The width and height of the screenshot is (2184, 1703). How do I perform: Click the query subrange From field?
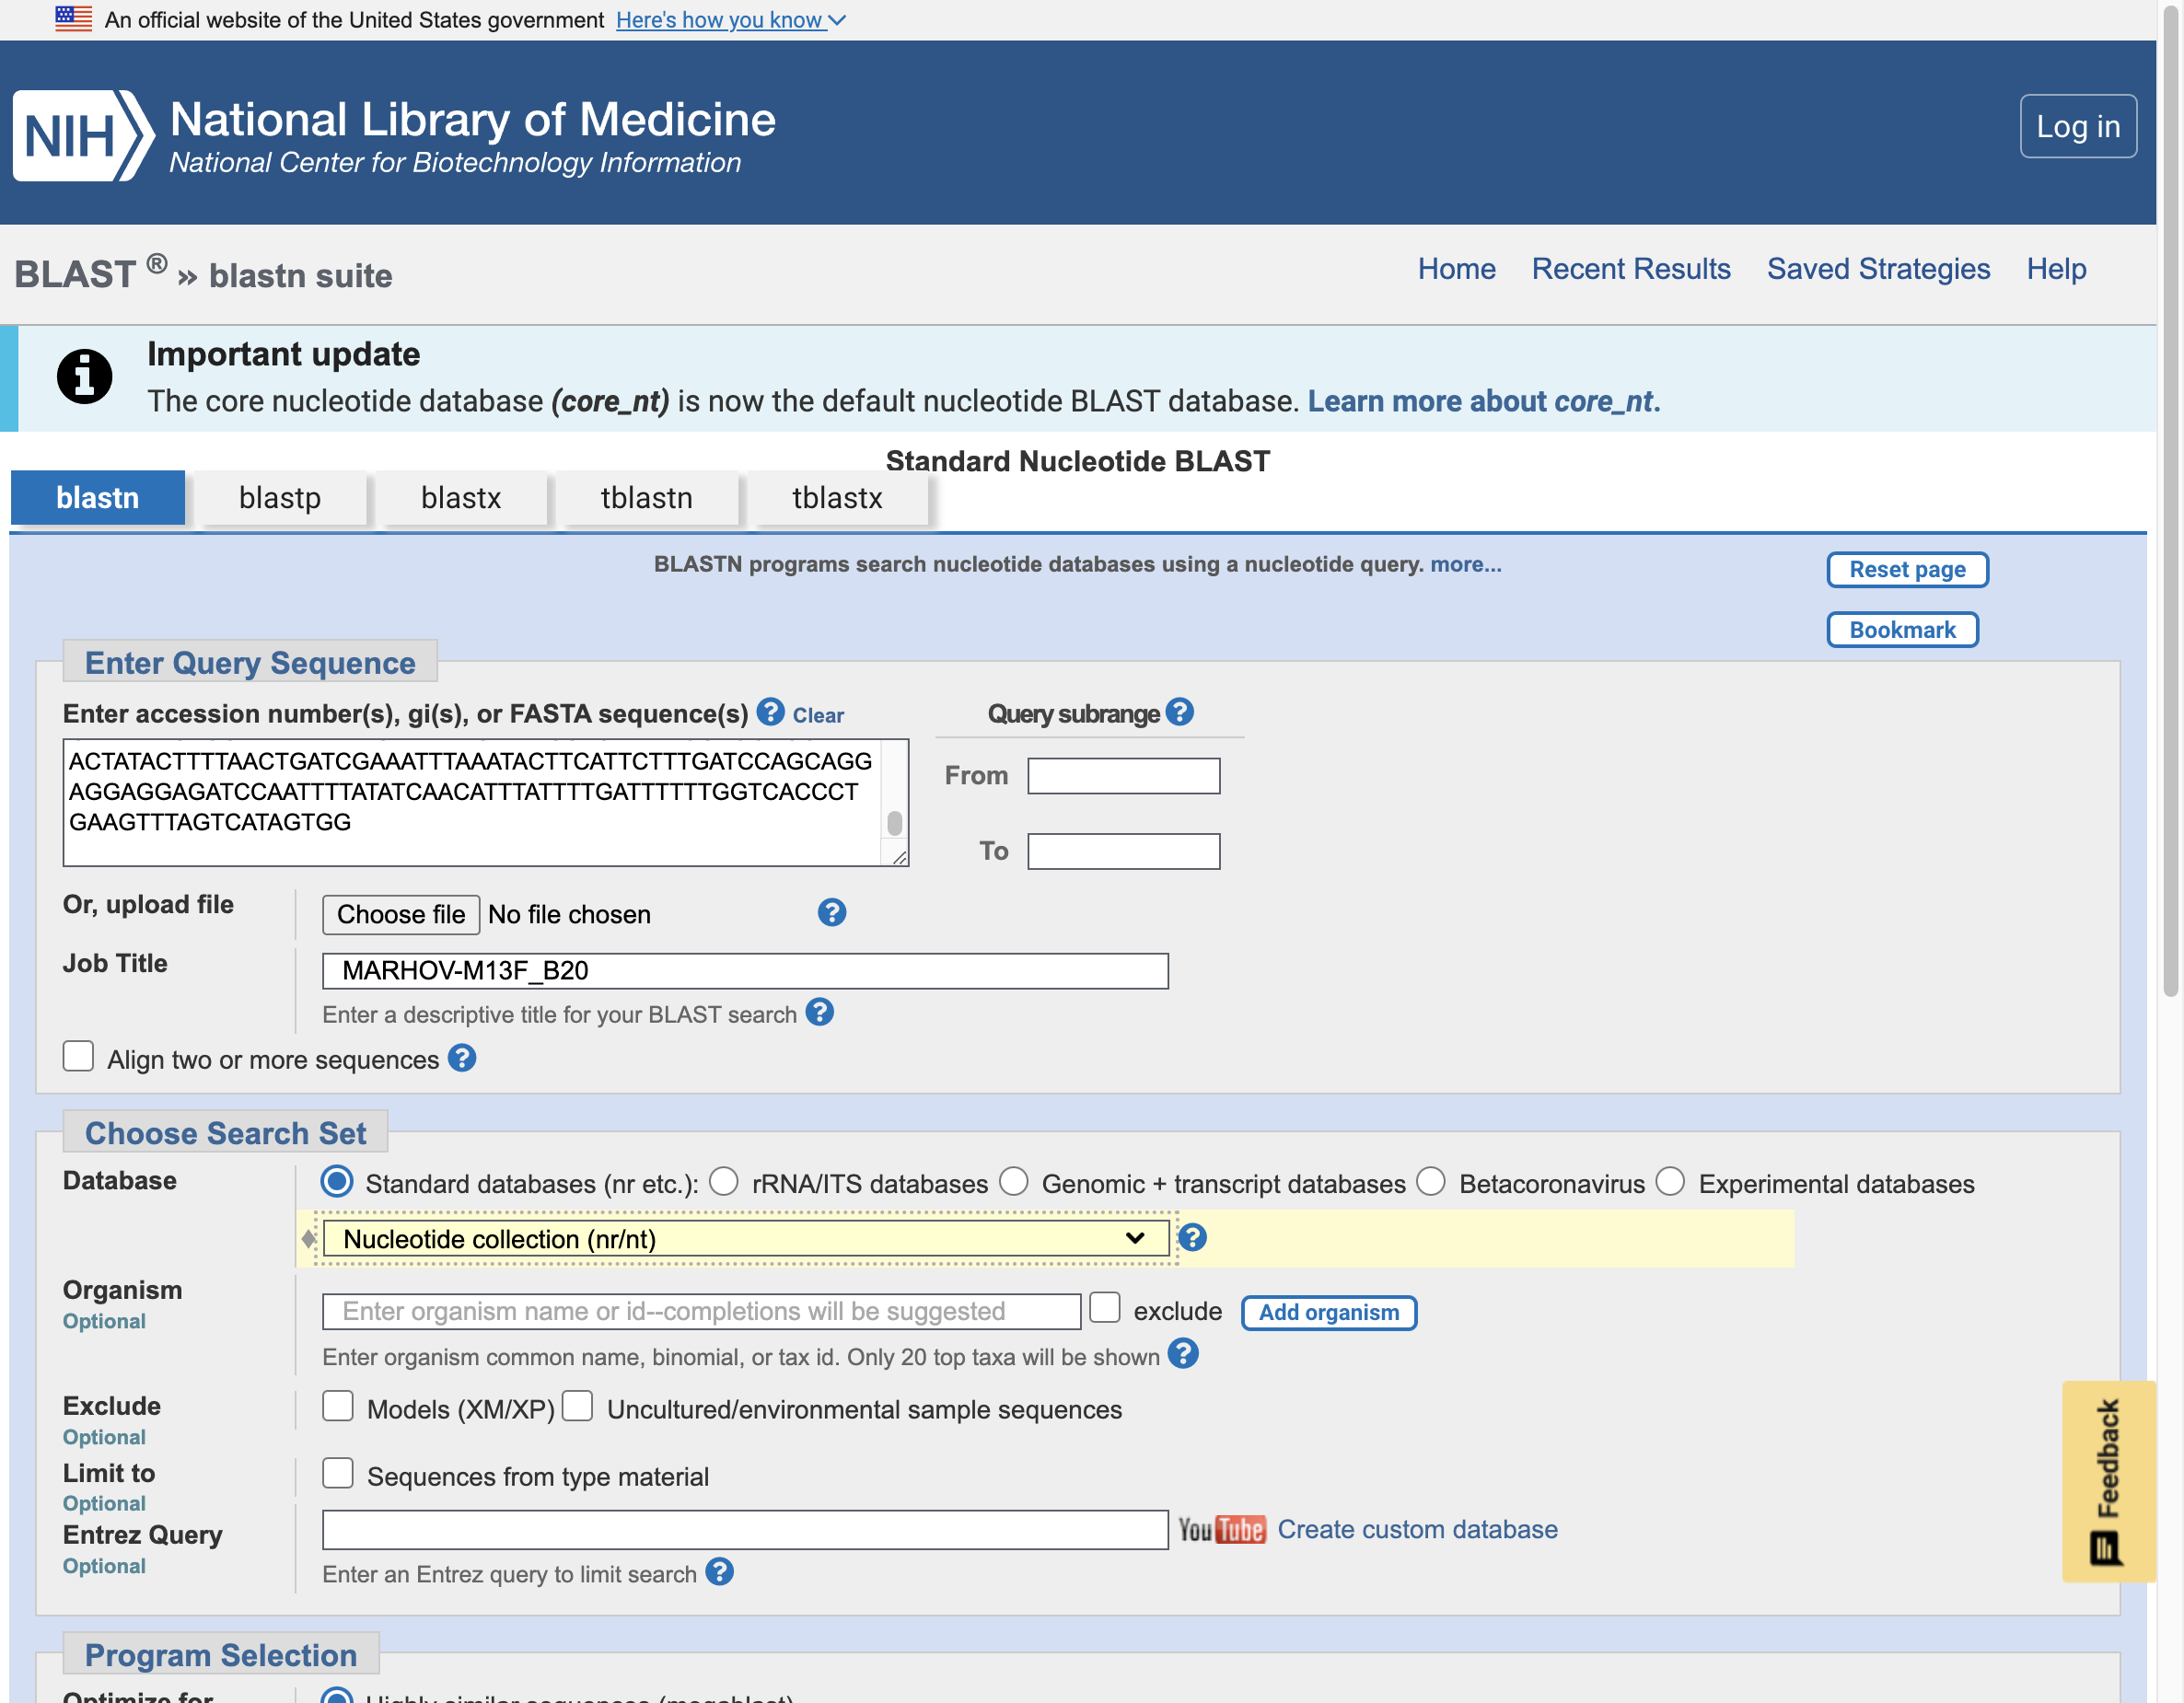tap(1124, 777)
